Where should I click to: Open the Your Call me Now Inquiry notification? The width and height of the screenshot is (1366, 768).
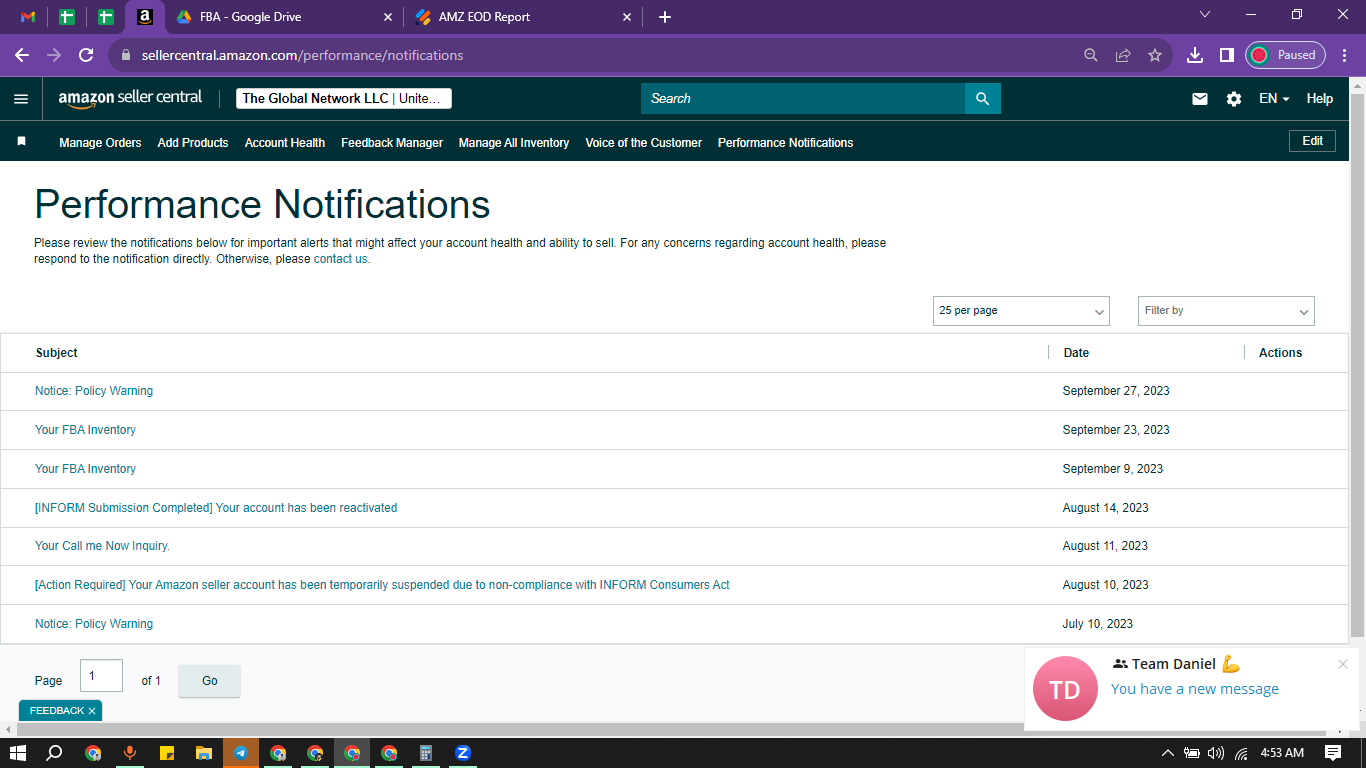(x=102, y=546)
